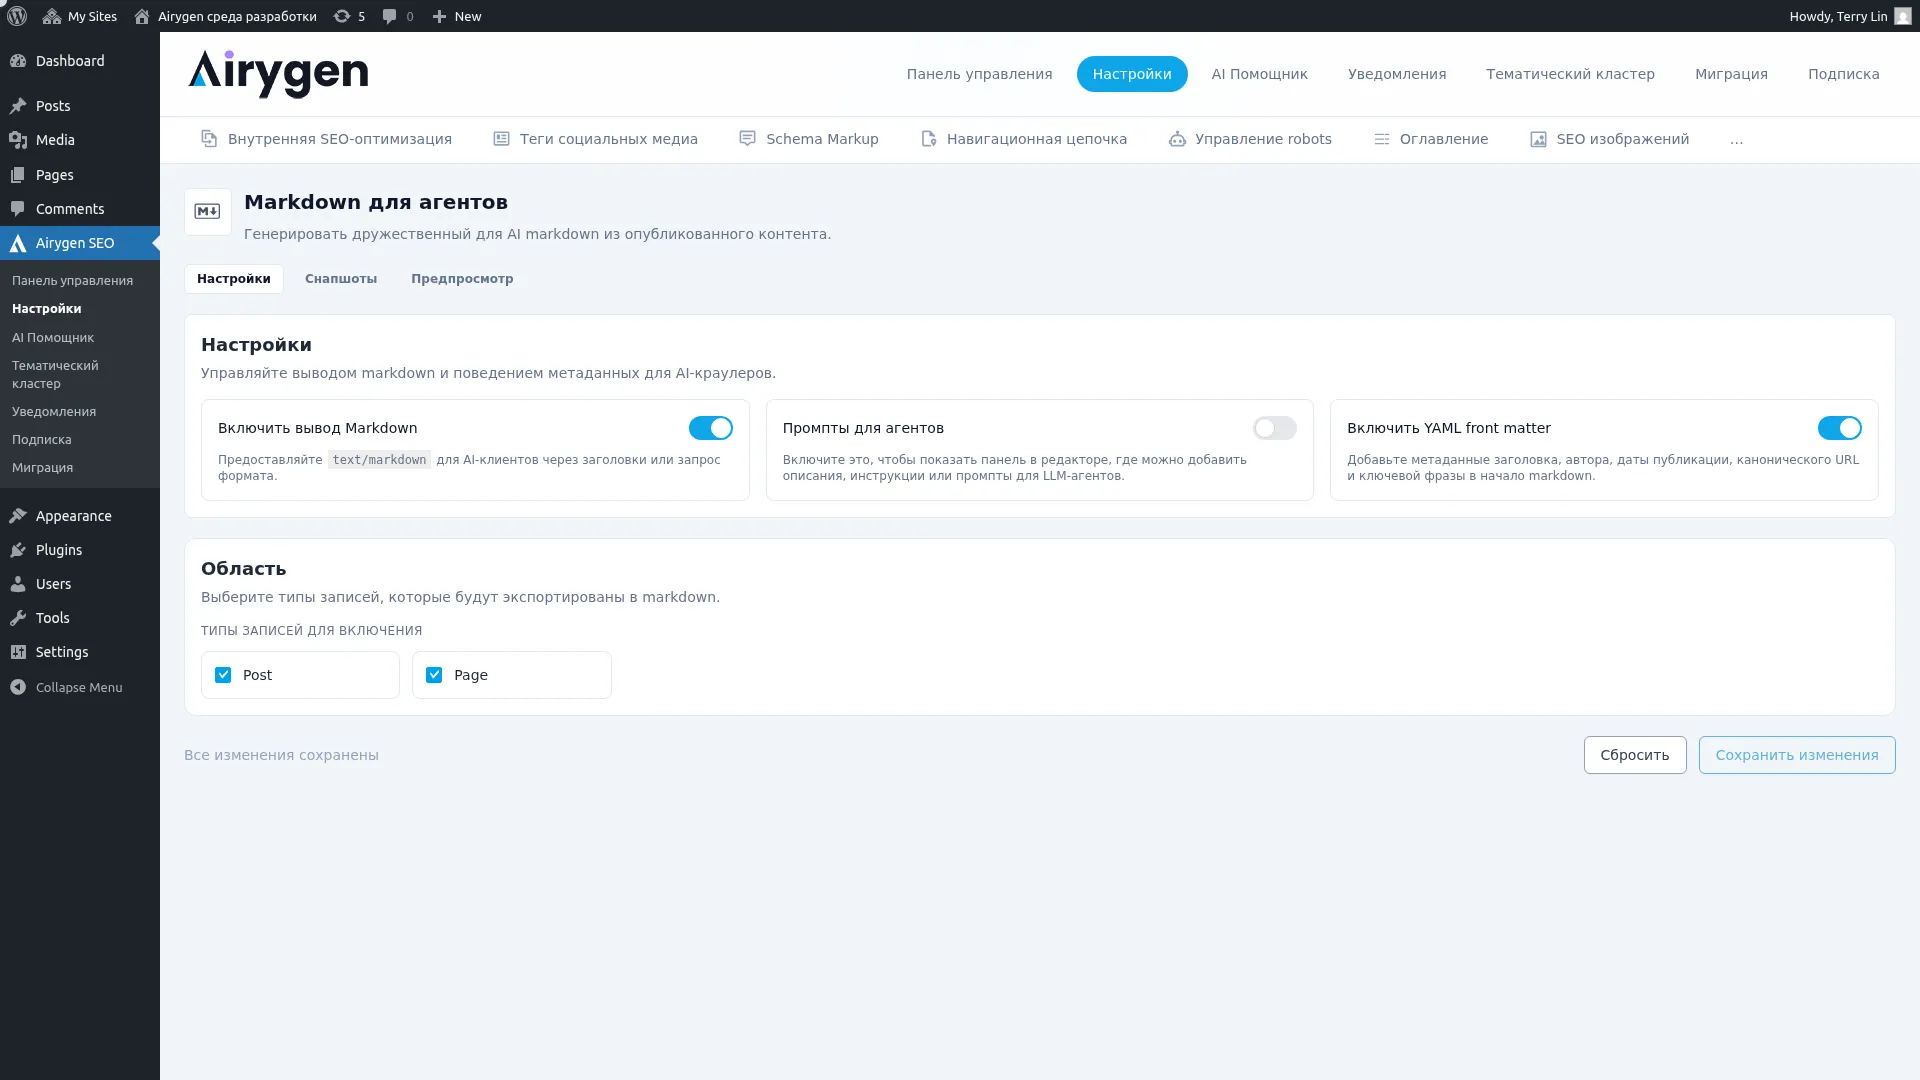
Task: Click active Настройки pill in top navigation
Action: click(1132, 74)
